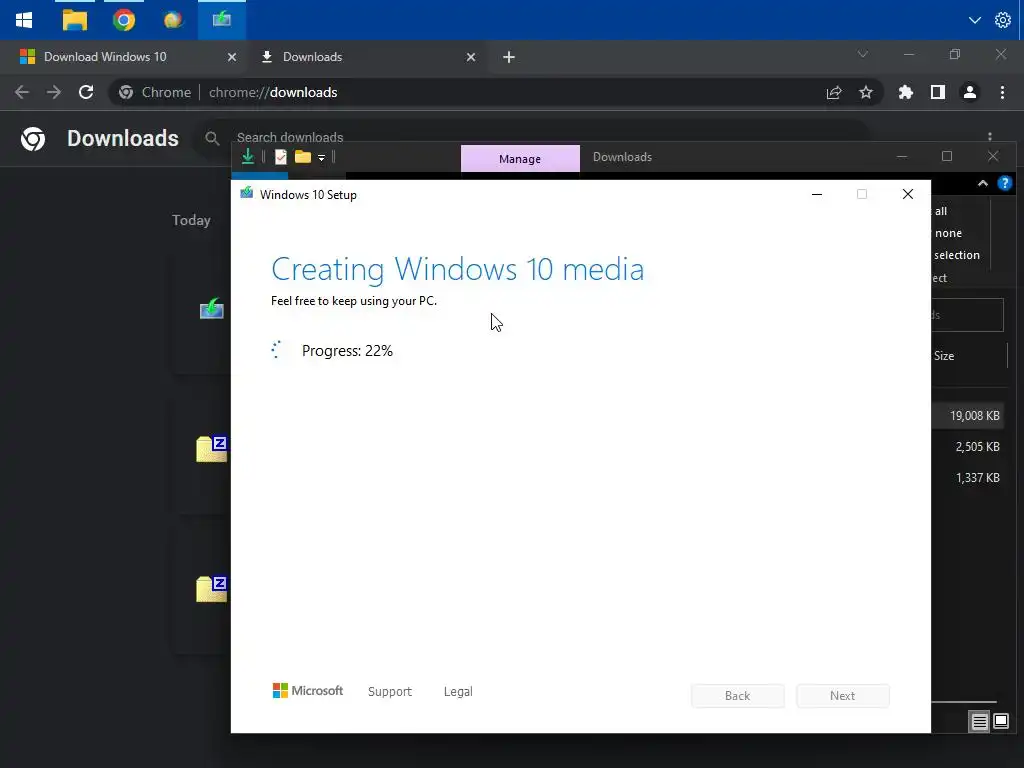This screenshot has width=1024, height=768.
Task: Click the Next button in Setup
Action: point(842,696)
